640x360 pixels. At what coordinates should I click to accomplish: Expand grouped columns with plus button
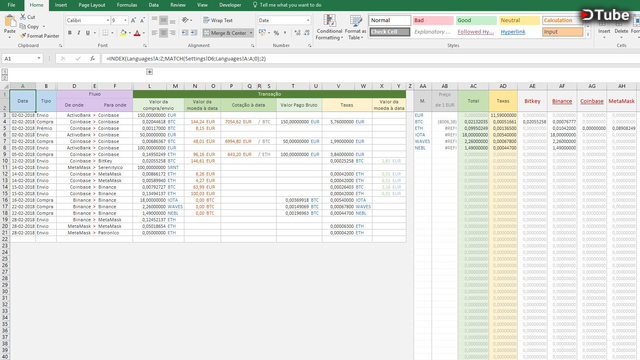[149, 72]
